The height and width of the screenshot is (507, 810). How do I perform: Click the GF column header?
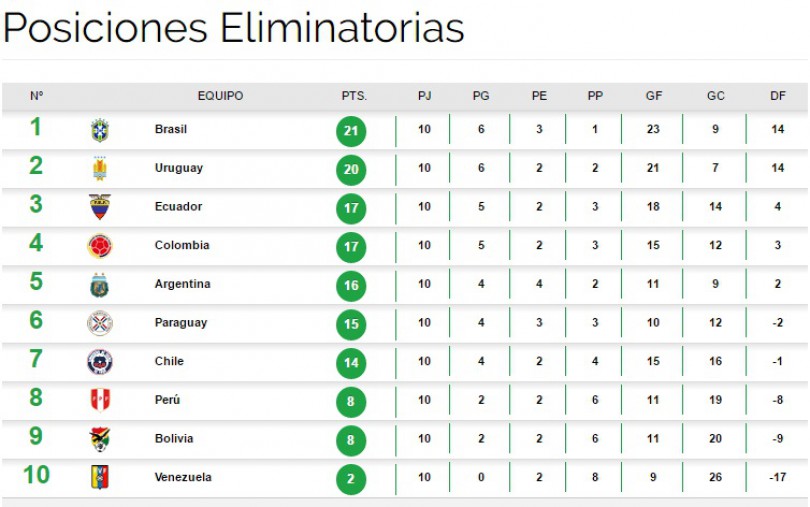point(653,96)
